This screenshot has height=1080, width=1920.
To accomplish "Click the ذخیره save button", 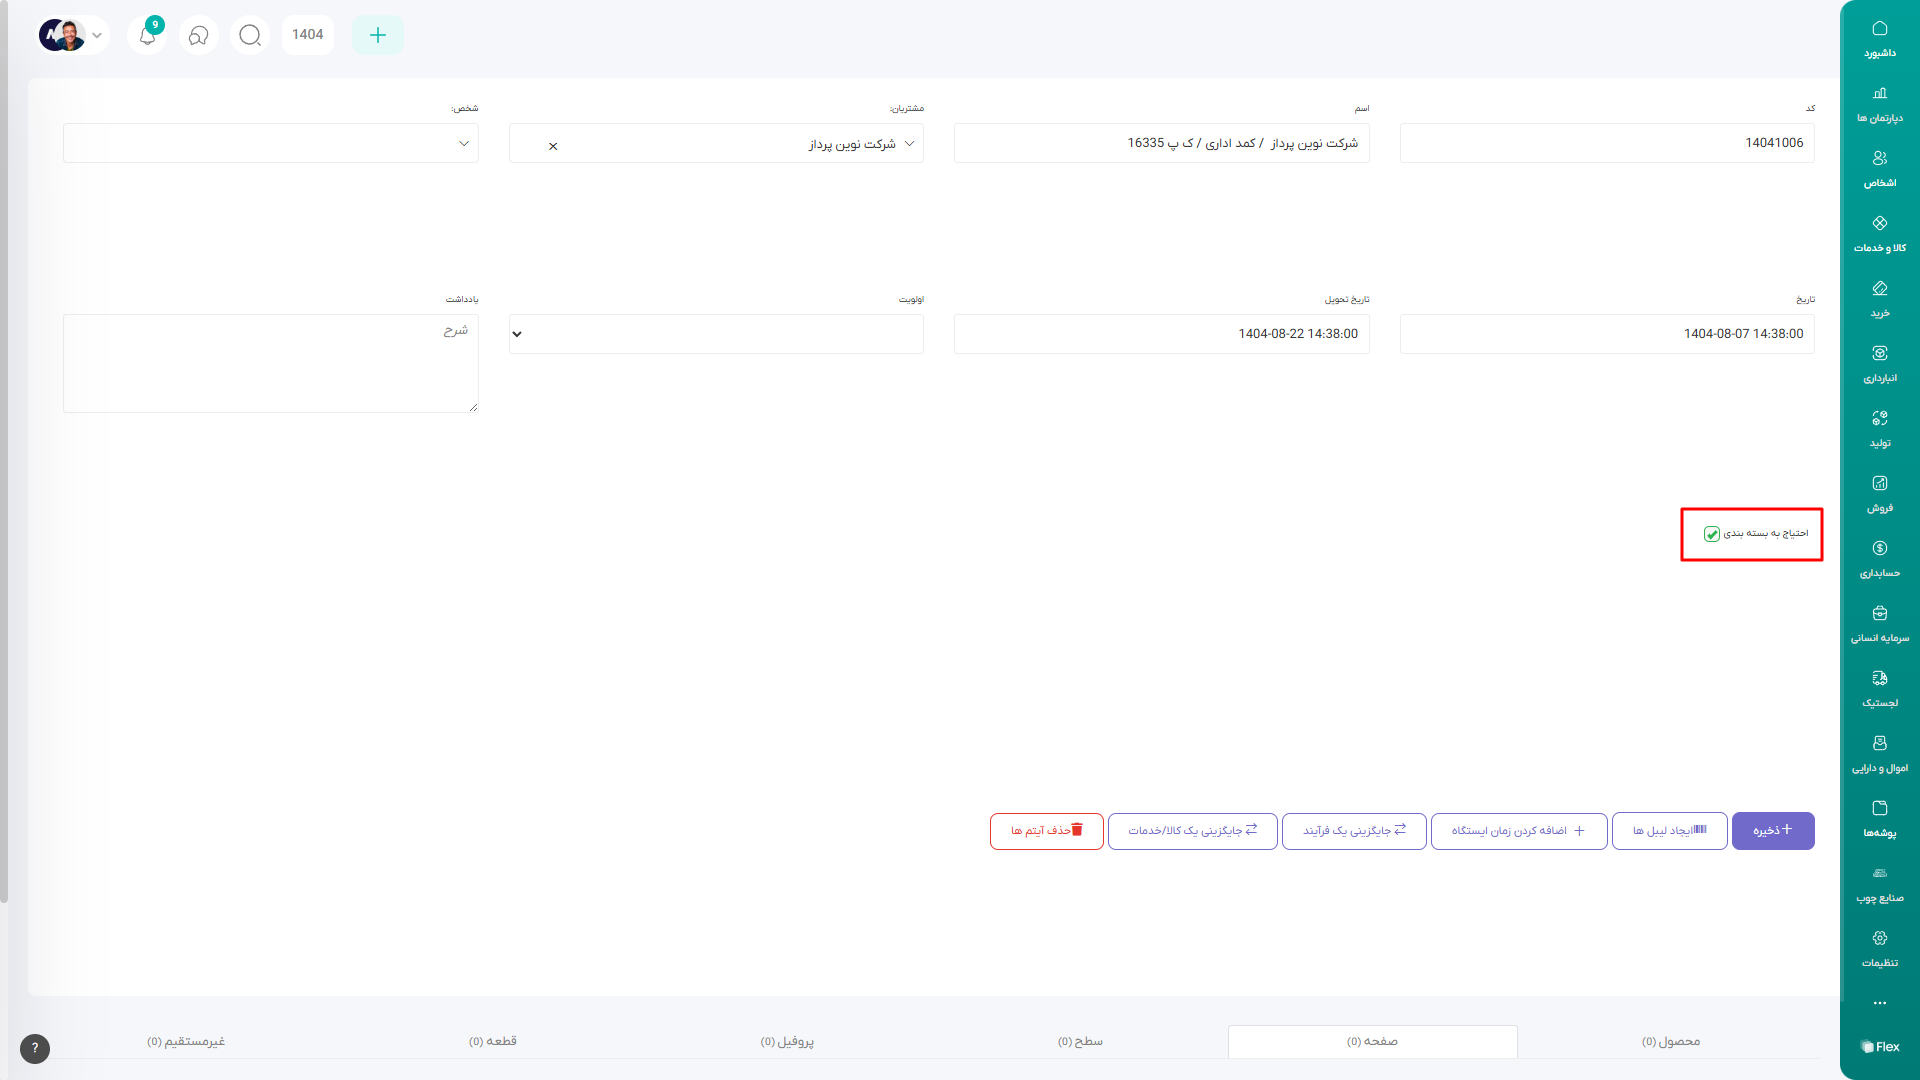I will [1772, 831].
